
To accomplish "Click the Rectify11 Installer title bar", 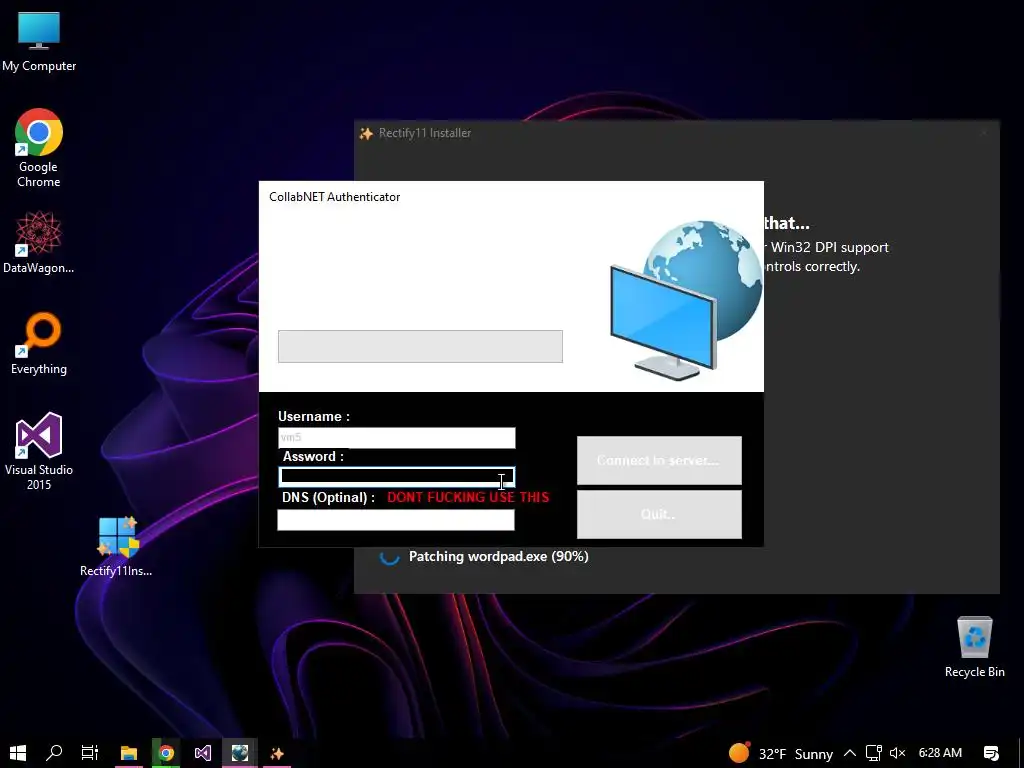I will coord(677,133).
